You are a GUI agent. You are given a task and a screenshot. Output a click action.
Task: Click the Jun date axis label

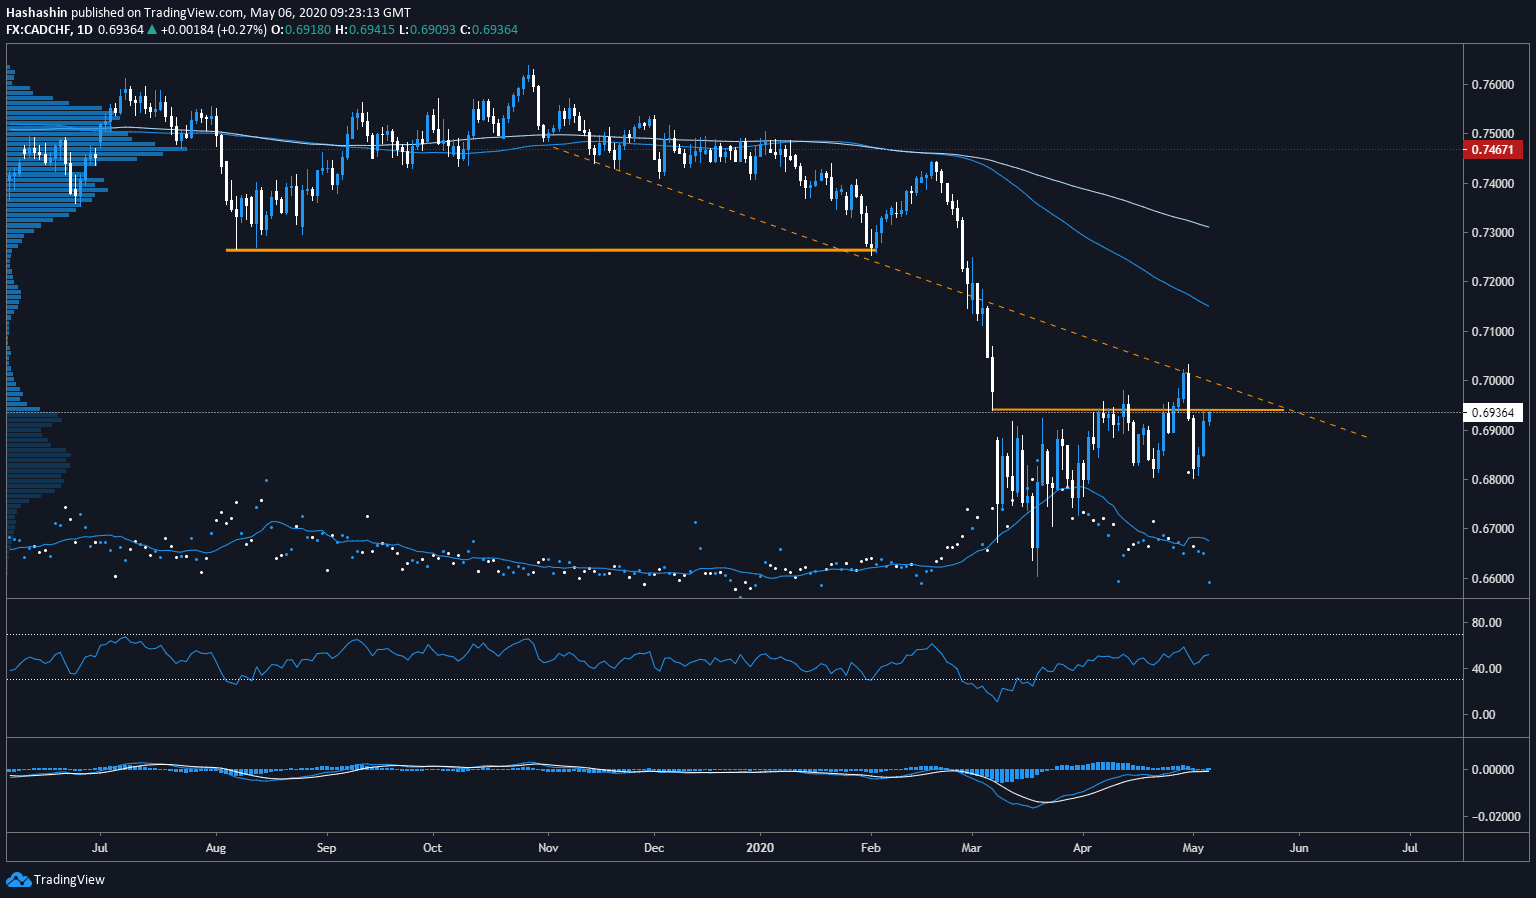(x=1298, y=848)
